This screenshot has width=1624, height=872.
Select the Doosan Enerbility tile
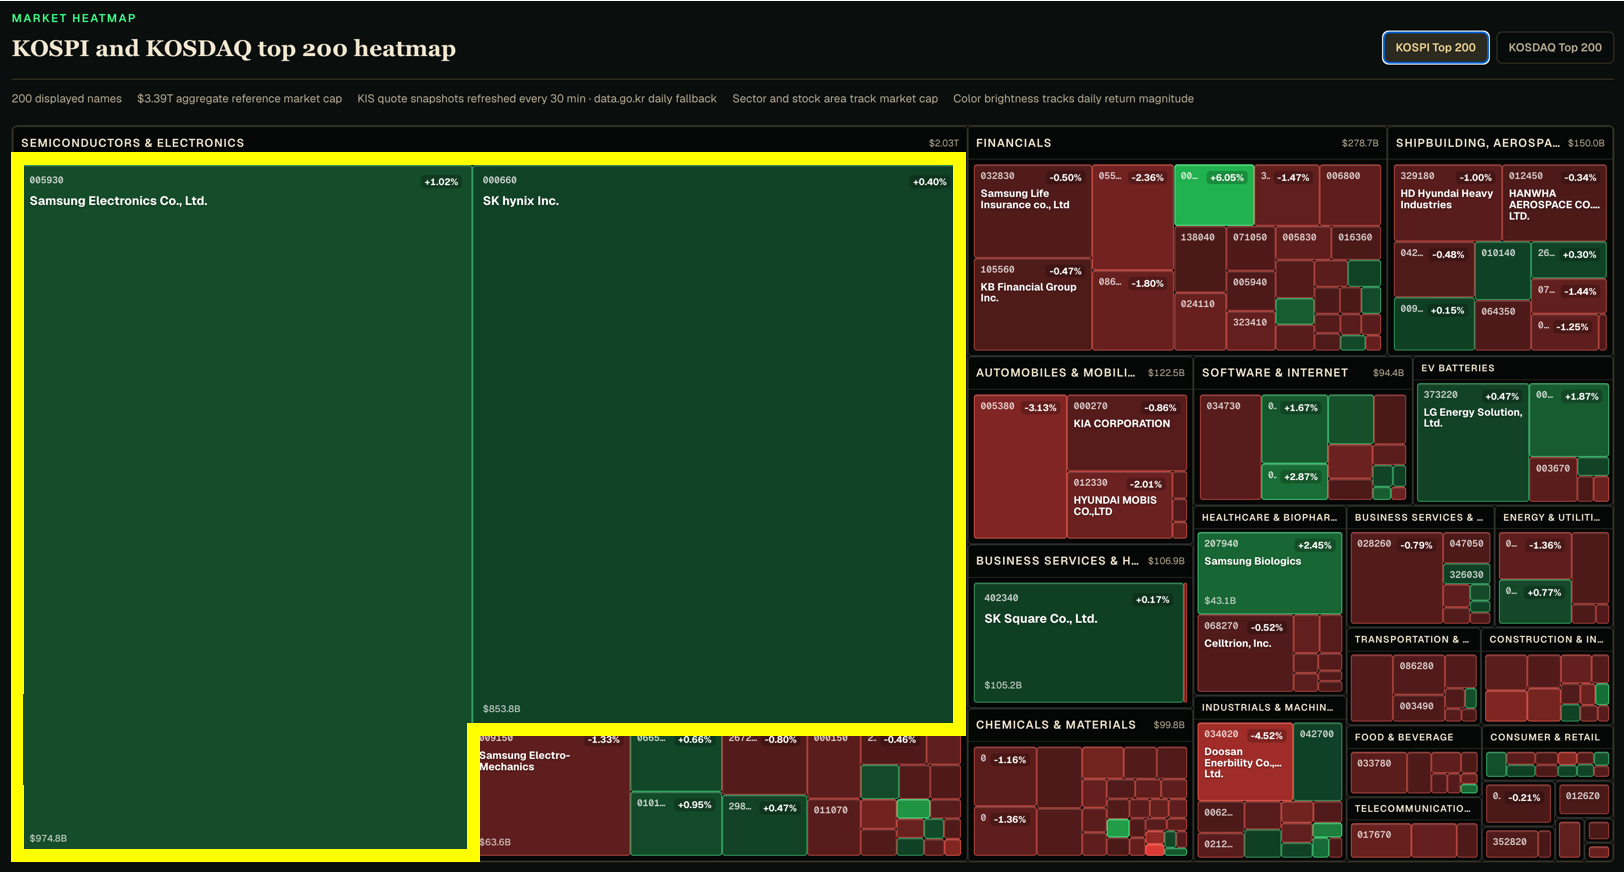click(x=1245, y=762)
